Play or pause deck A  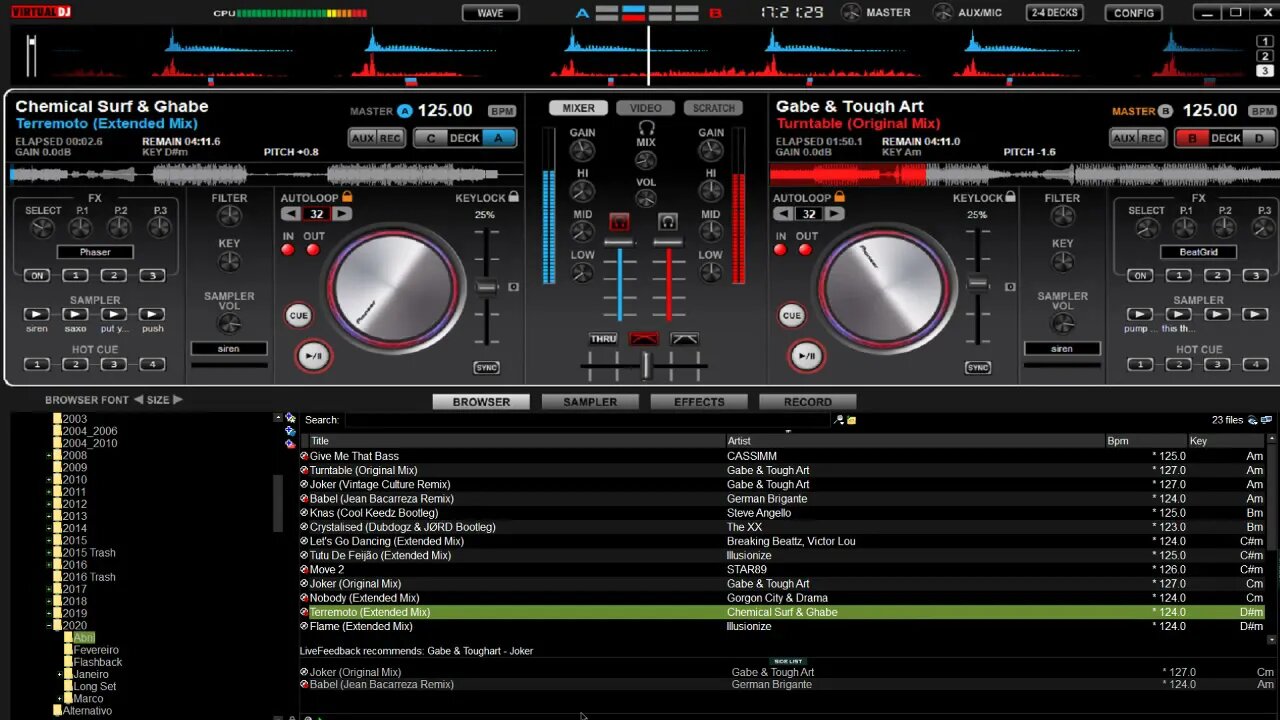(x=313, y=356)
